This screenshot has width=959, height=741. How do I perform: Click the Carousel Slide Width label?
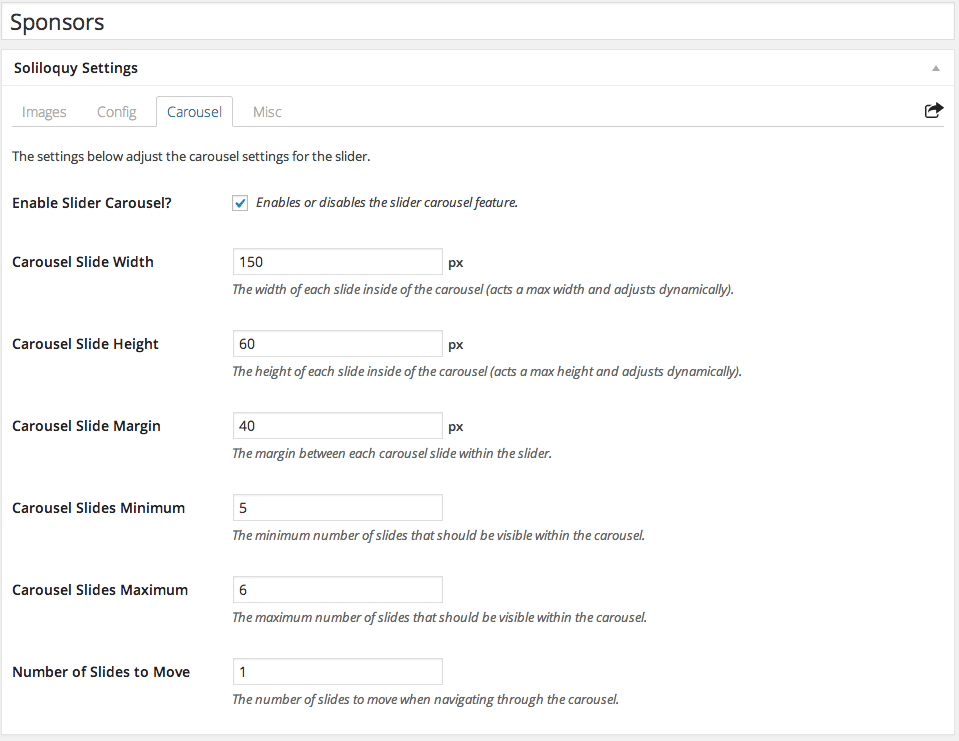(83, 262)
